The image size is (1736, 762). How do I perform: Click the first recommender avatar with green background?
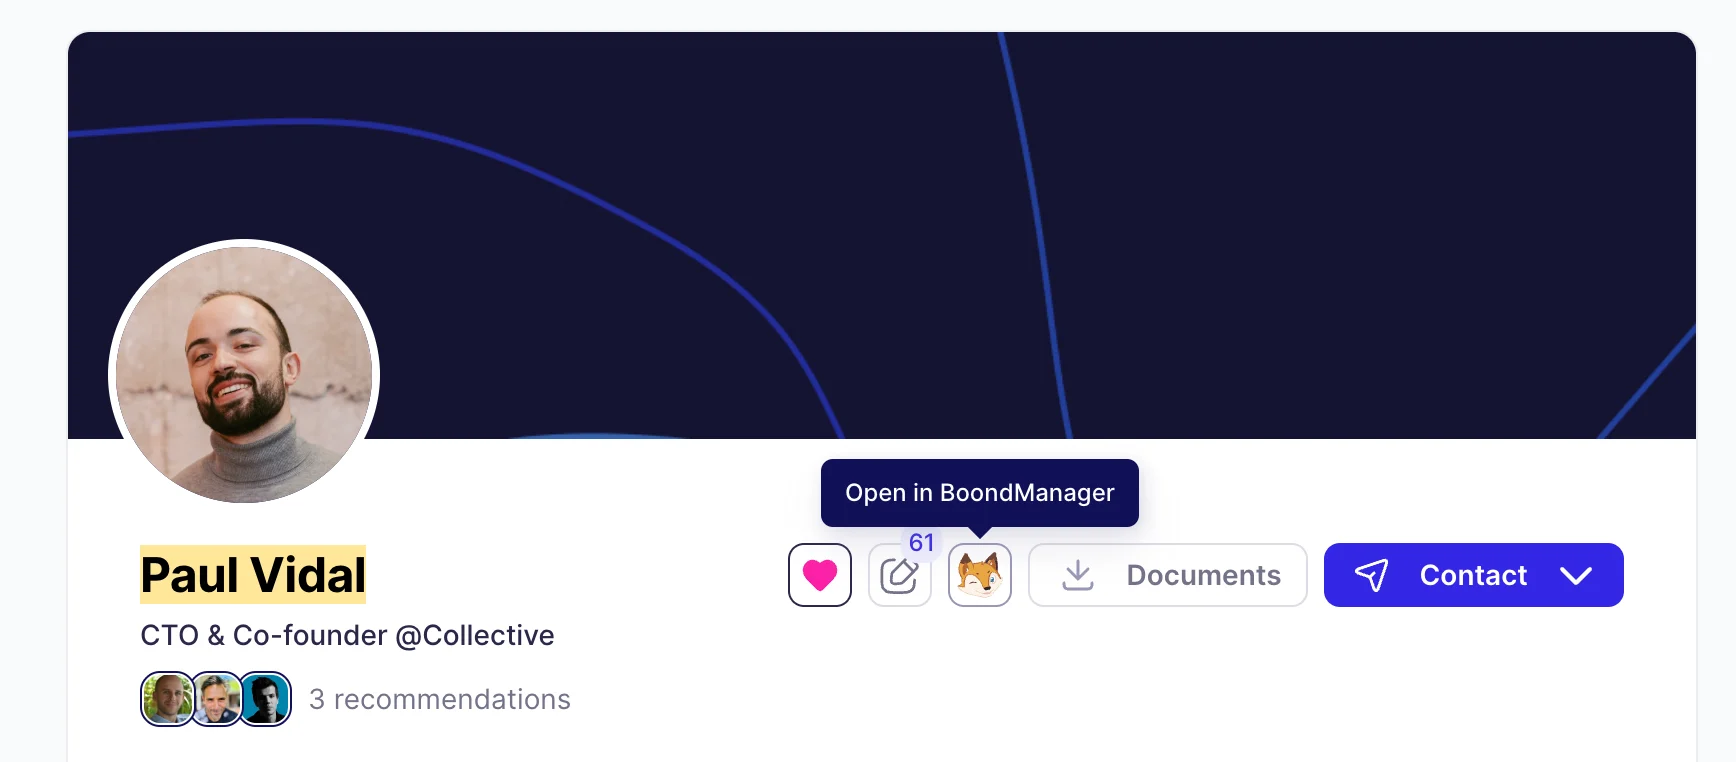(x=167, y=699)
